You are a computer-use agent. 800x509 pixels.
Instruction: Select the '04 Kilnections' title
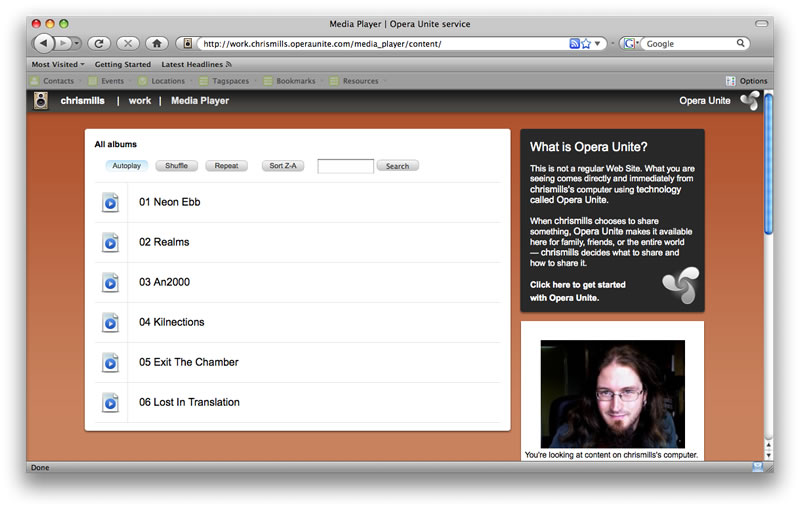(171, 322)
